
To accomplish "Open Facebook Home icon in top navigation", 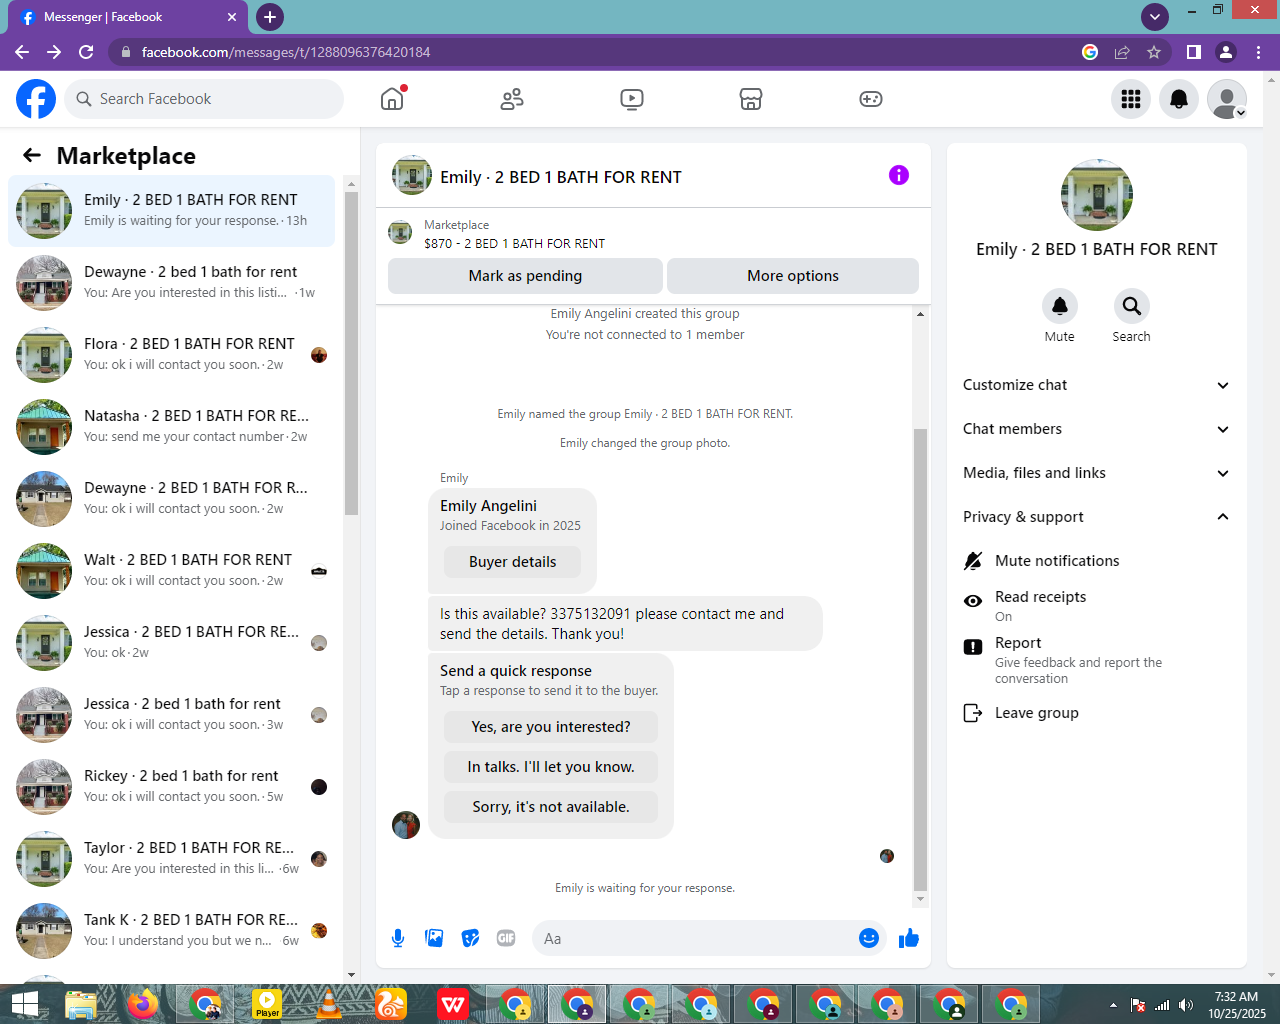I will [x=392, y=99].
